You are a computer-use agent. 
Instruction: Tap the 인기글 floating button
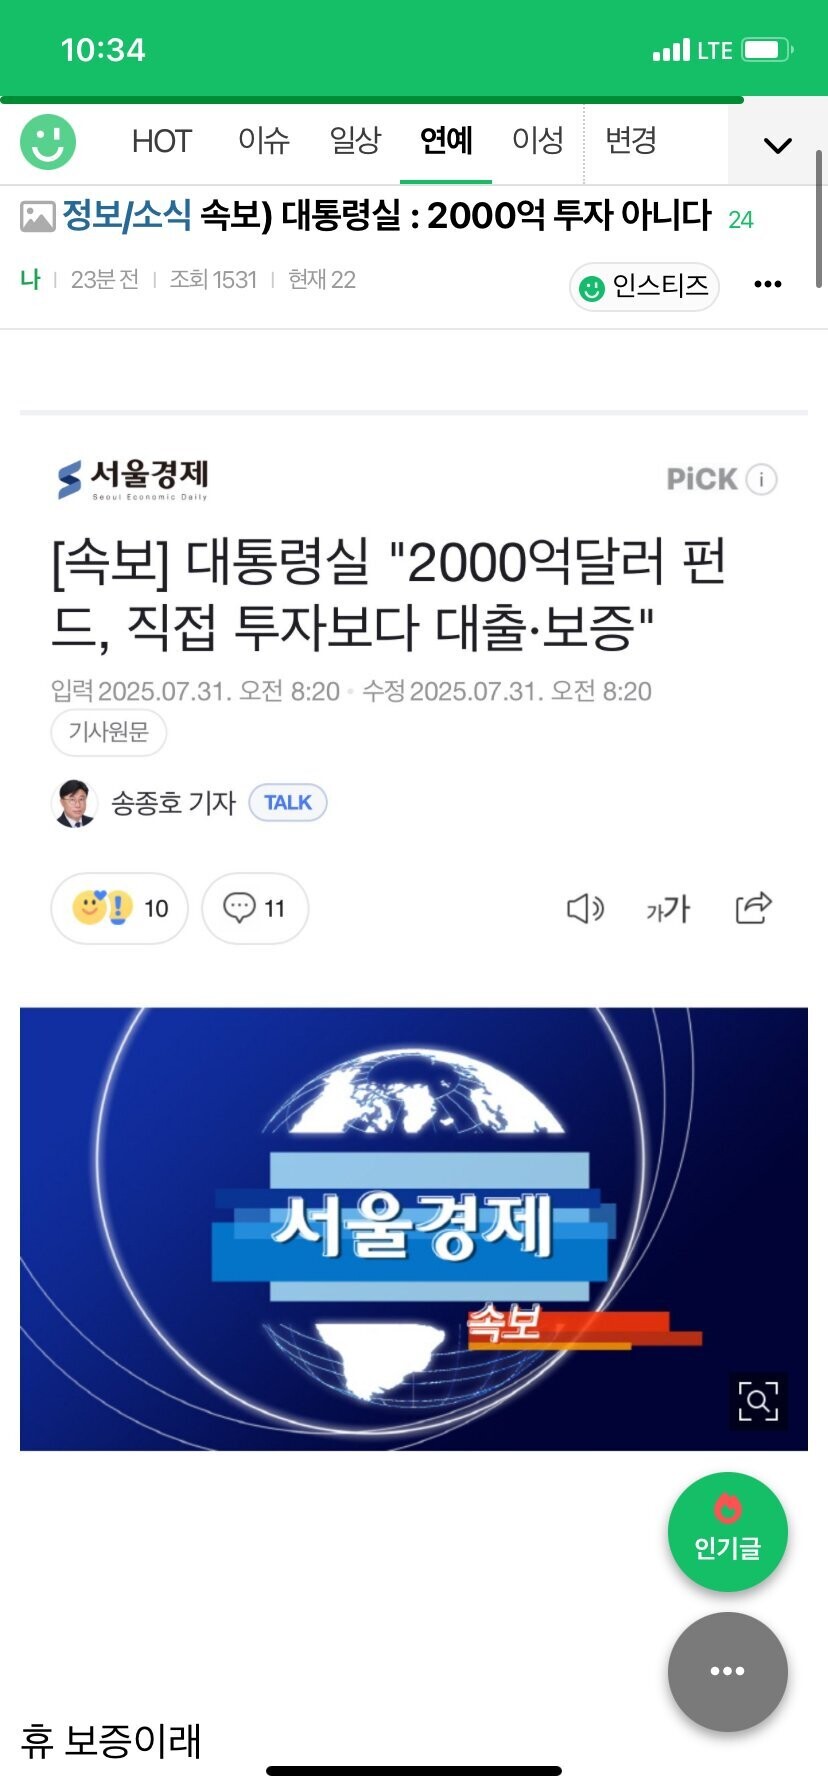[728, 1531]
